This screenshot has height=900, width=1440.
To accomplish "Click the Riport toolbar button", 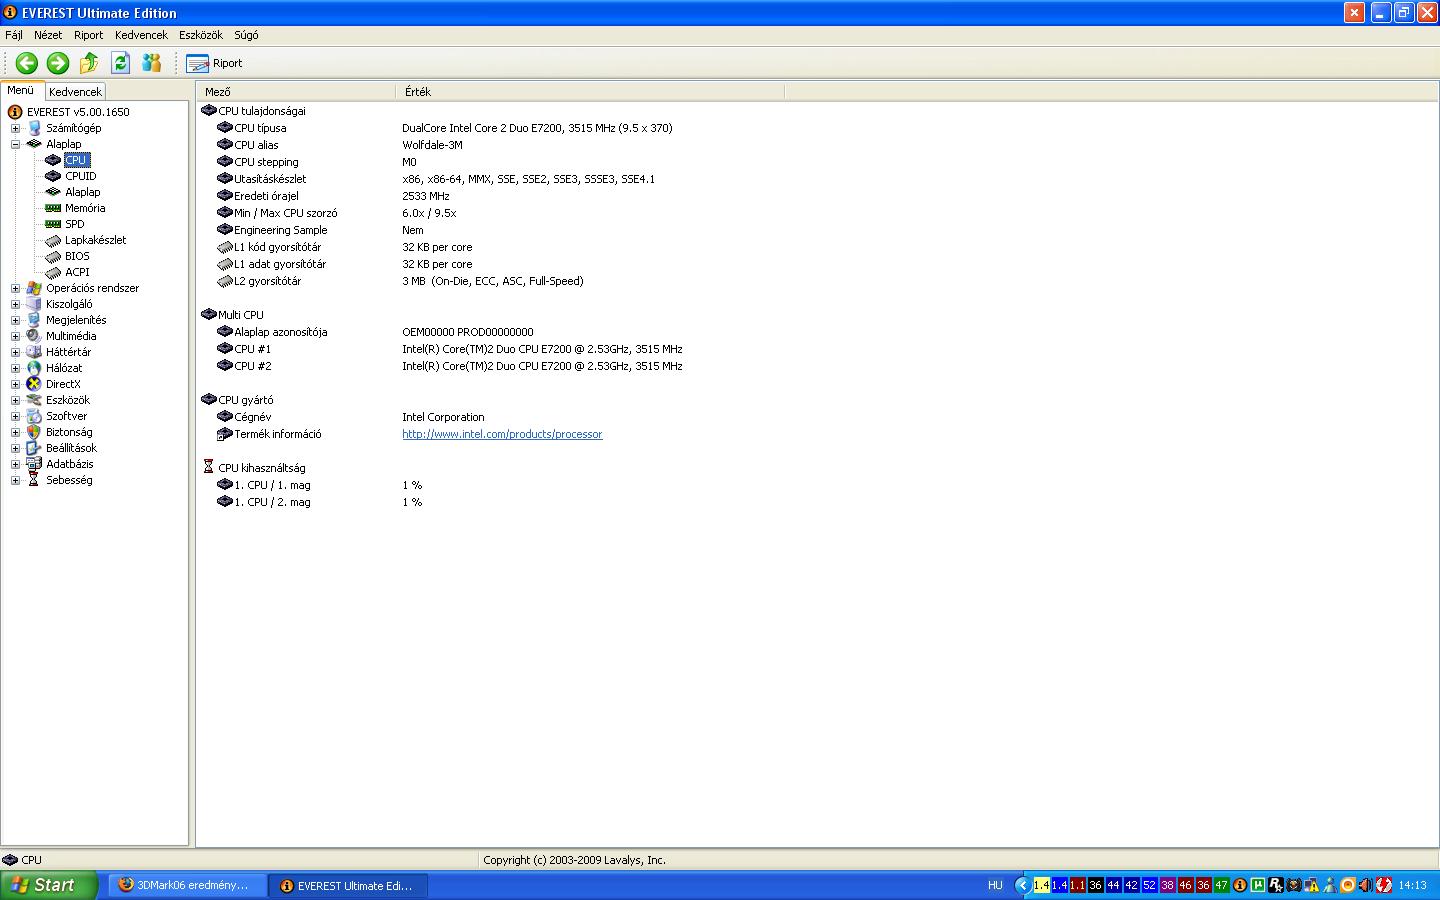I will (x=214, y=63).
